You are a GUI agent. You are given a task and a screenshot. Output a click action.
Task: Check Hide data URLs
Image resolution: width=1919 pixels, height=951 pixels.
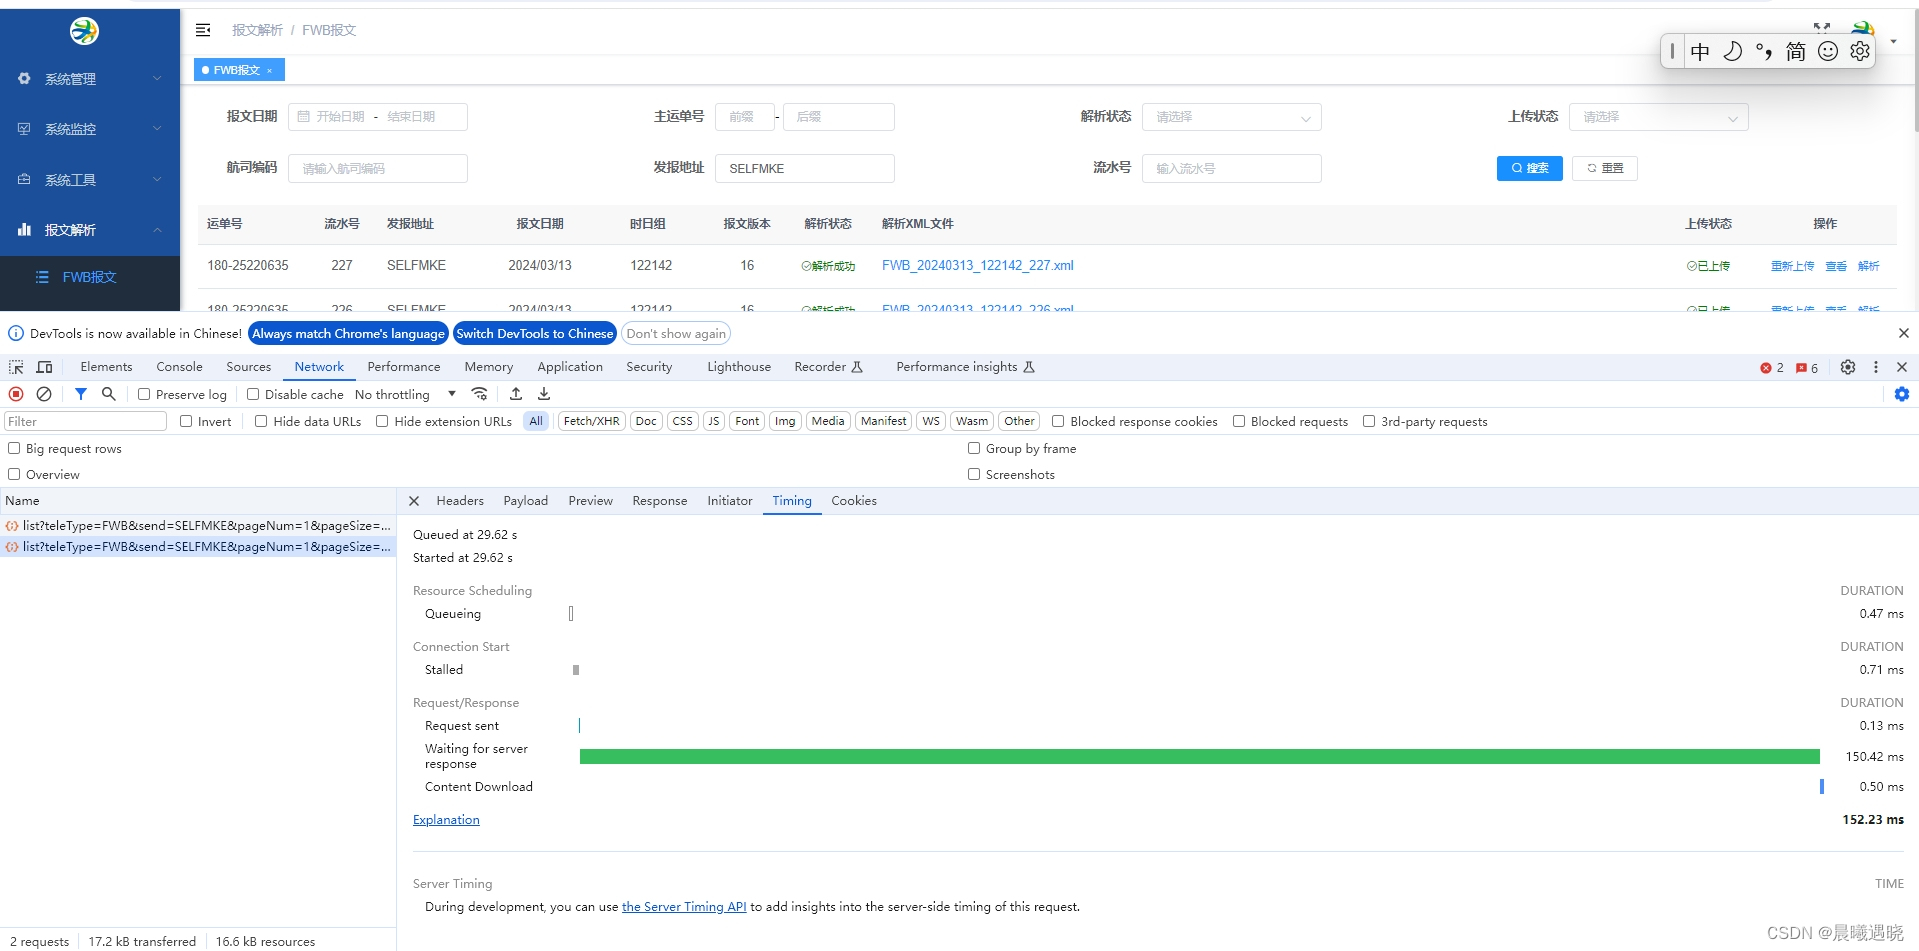pyautogui.click(x=261, y=421)
